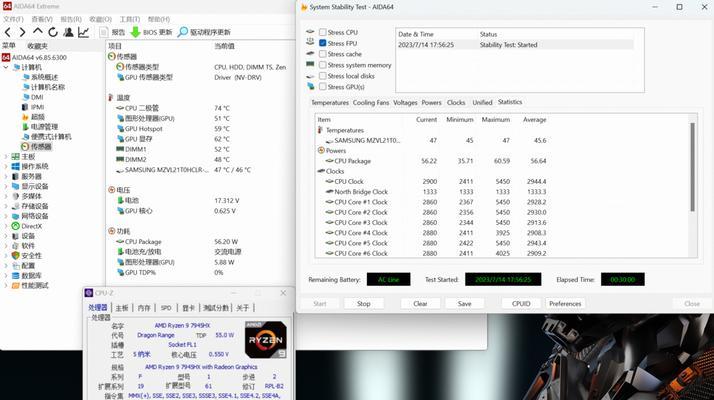
Task: Click BIOS 更新 green arrow button
Action: pos(151,32)
